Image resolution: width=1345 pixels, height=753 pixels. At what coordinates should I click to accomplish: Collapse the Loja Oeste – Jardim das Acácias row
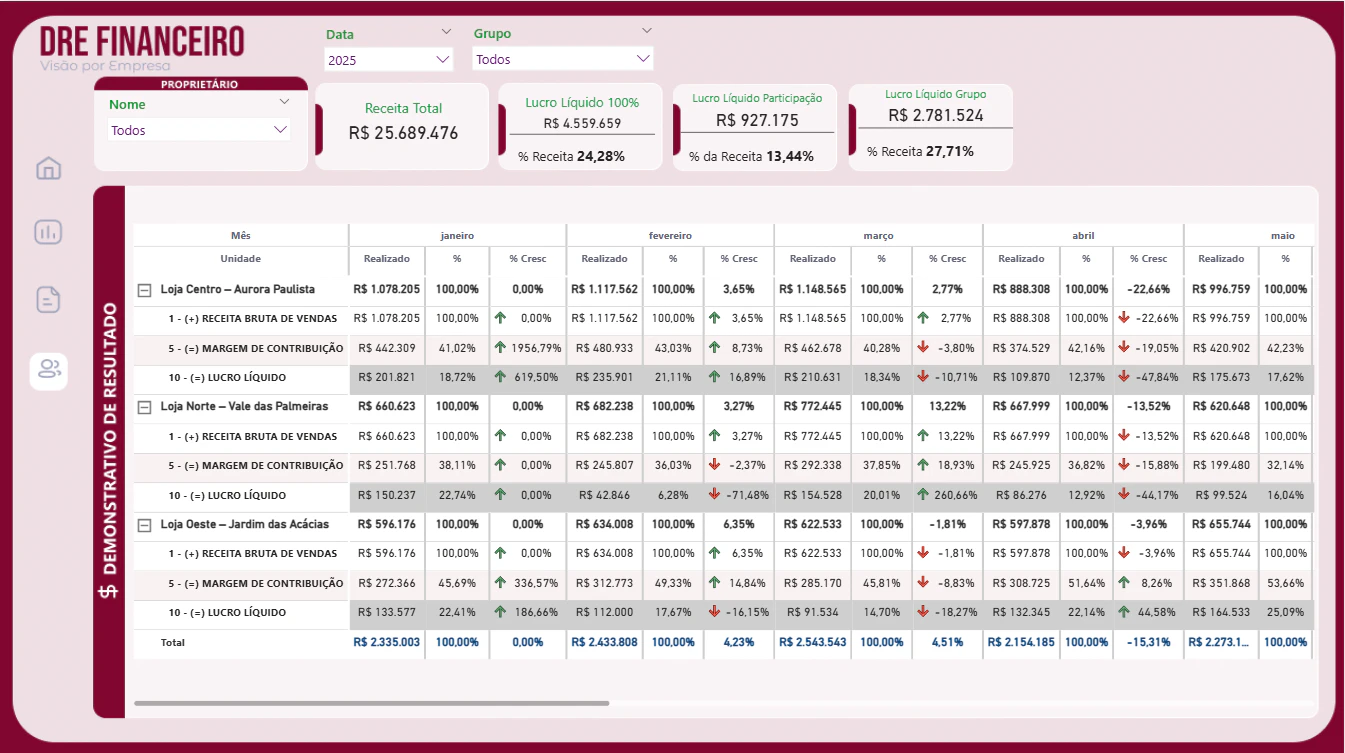tap(144, 524)
